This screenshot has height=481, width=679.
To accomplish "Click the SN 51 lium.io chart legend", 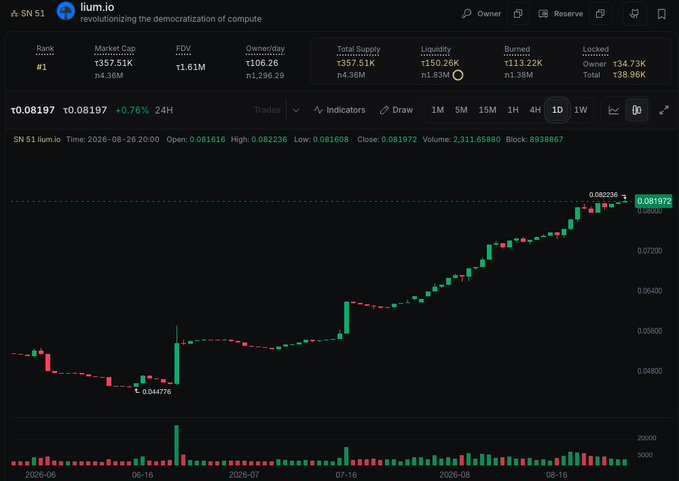I will tap(37, 139).
